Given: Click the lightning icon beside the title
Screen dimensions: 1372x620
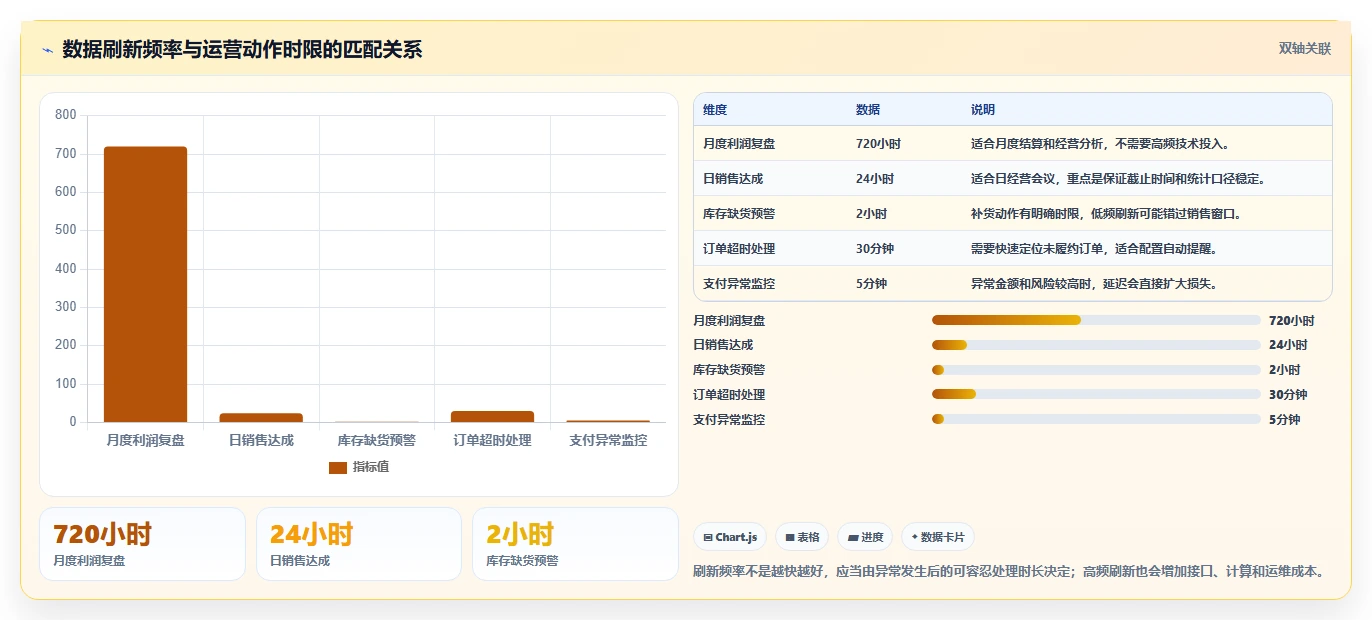Looking at the screenshot, I should 47,50.
